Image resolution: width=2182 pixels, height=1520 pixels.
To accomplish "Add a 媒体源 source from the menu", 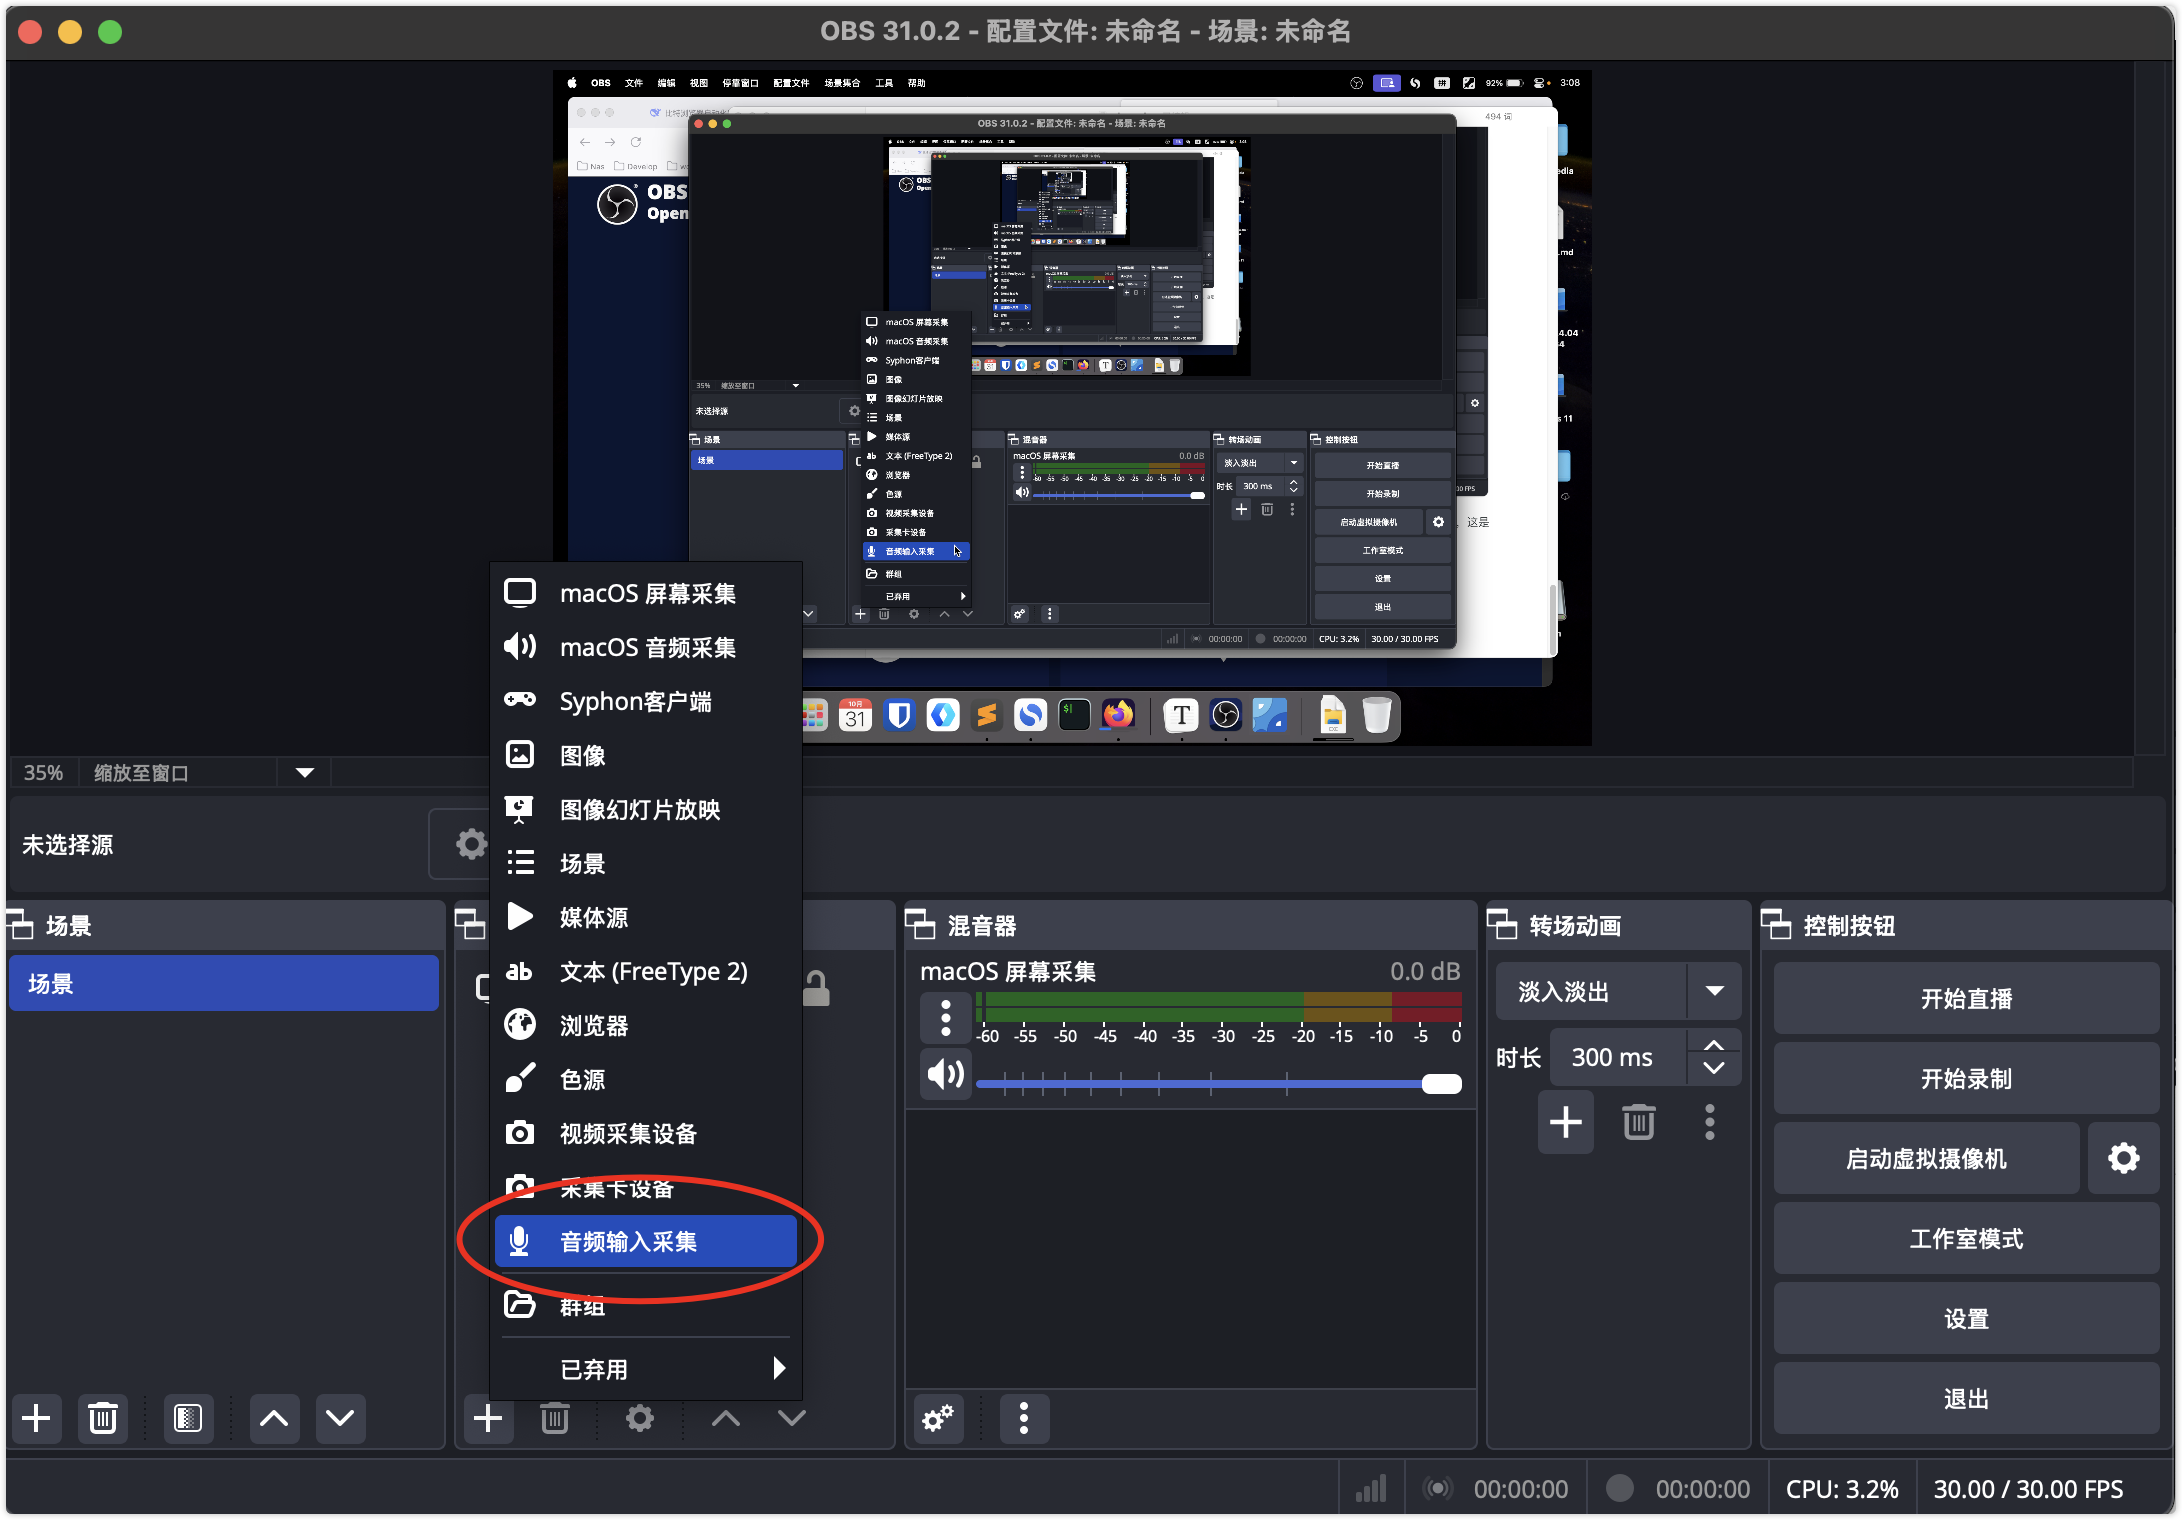I will [x=646, y=917].
